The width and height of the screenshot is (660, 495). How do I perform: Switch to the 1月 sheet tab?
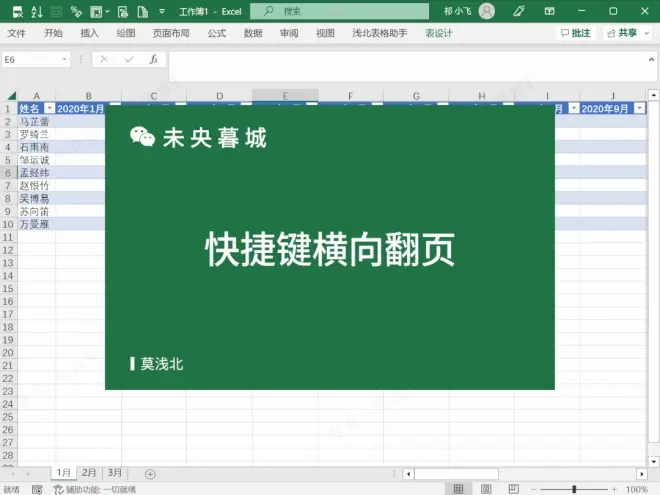tap(64, 473)
